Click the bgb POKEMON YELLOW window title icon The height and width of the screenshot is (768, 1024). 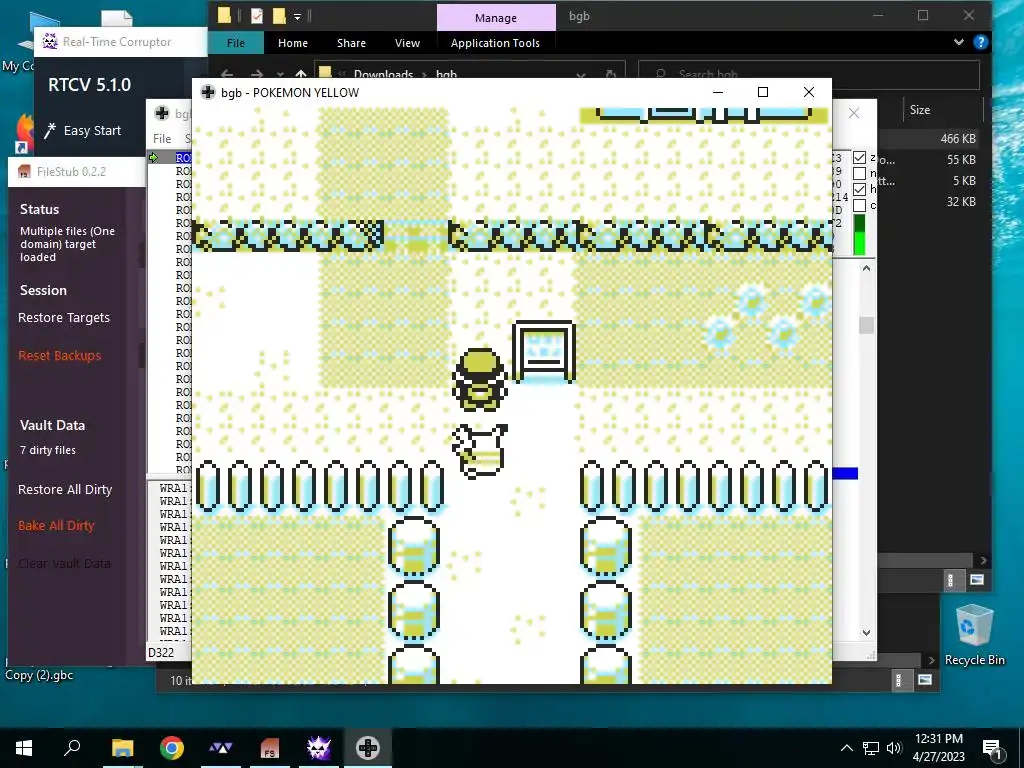coord(208,92)
